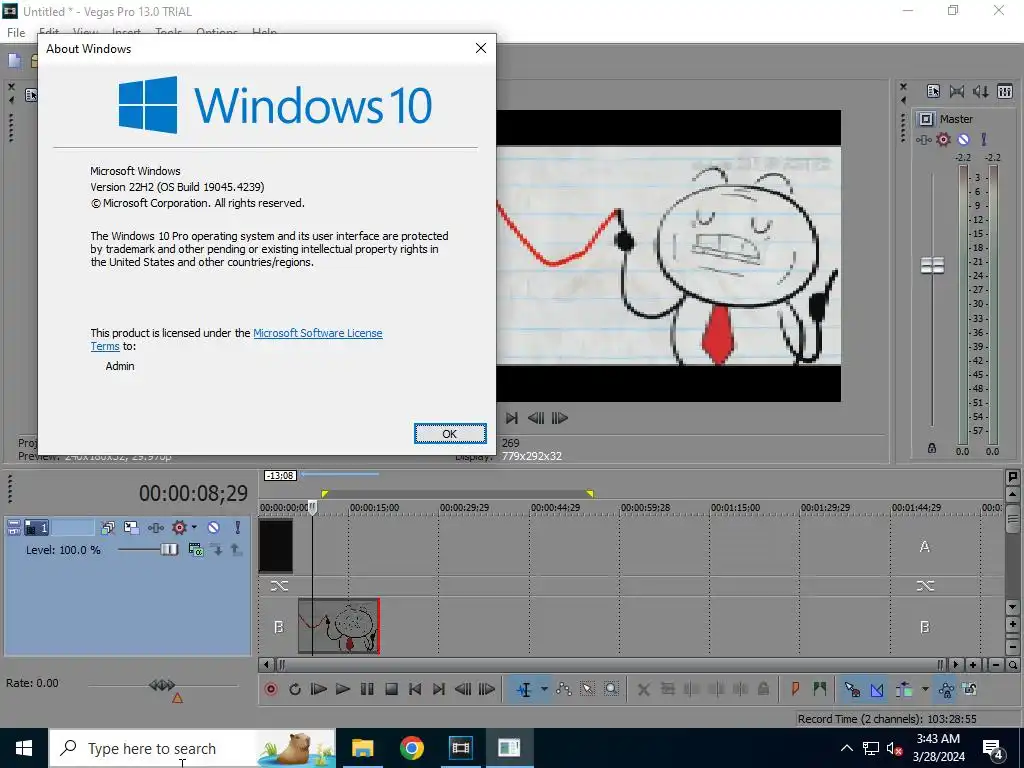The image size is (1024, 768).
Task: Open the File menu in Vegas Pro
Action: pos(16,33)
